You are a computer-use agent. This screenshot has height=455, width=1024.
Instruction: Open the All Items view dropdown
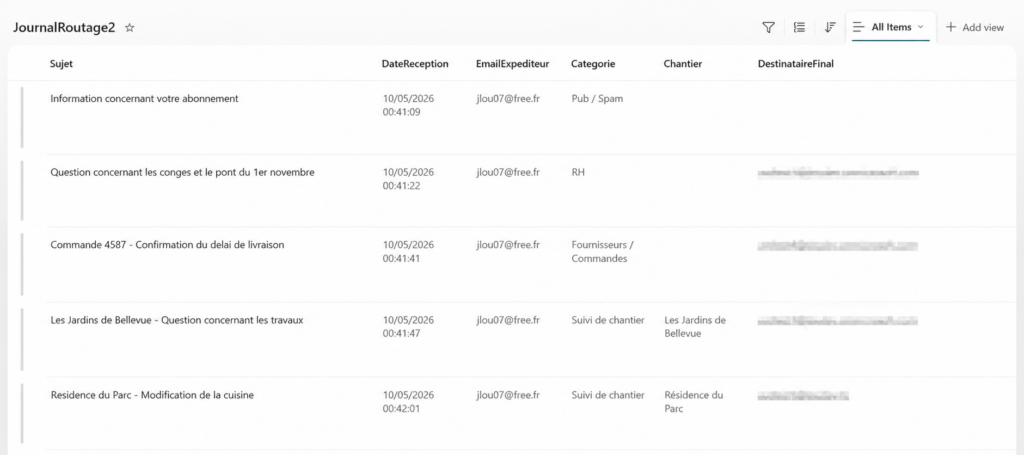pyautogui.click(x=890, y=27)
